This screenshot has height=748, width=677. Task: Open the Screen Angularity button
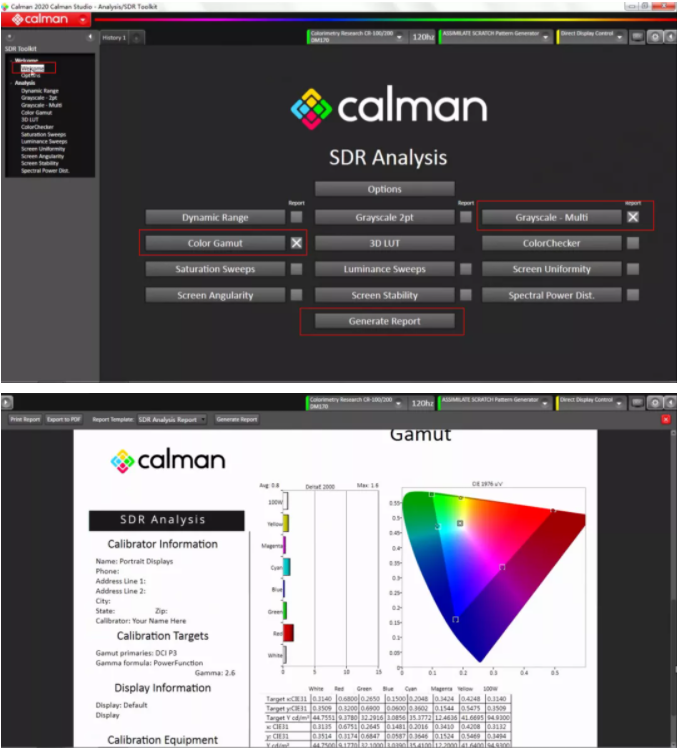(x=215, y=295)
